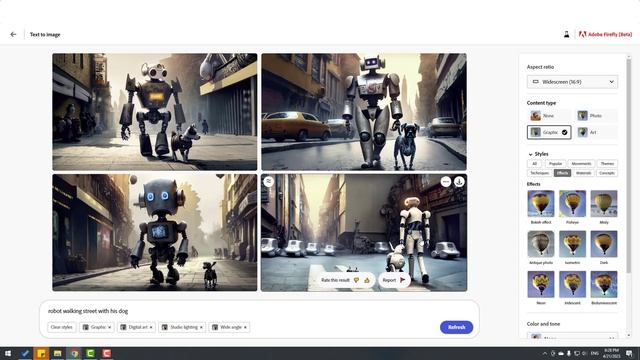Image resolution: width=640 pixels, height=360 pixels.
Task: Give the result a thumbs down
Action: (356, 280)
